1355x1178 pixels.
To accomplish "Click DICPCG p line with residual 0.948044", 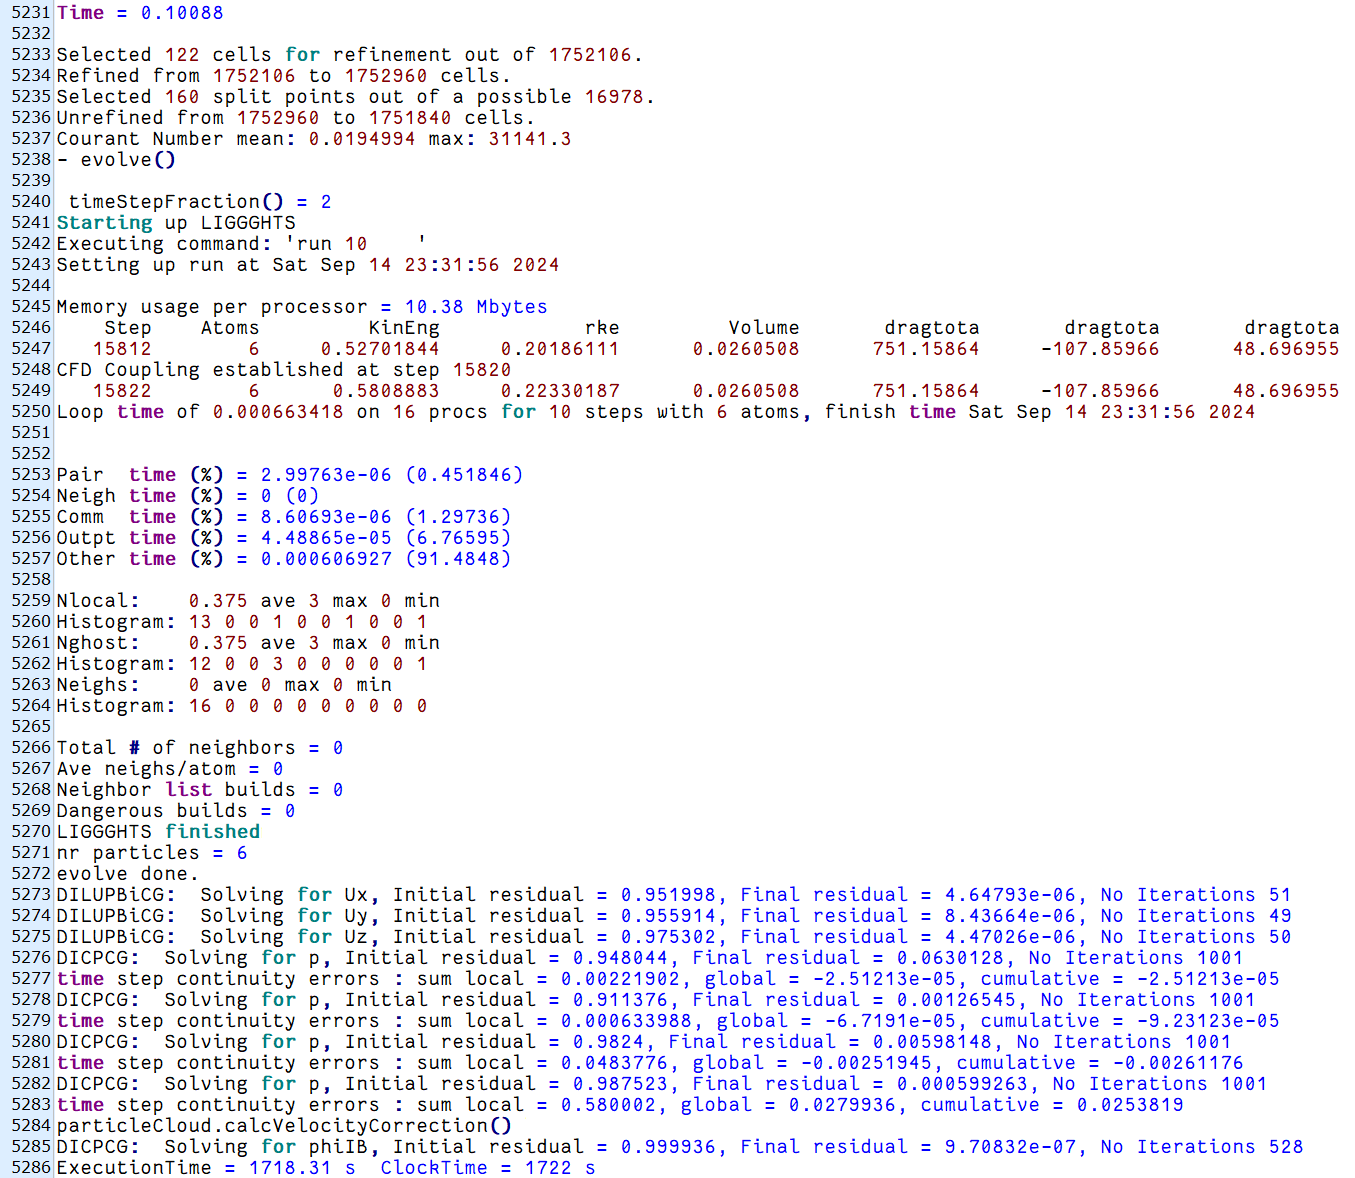I will click(x=650, y=958).
